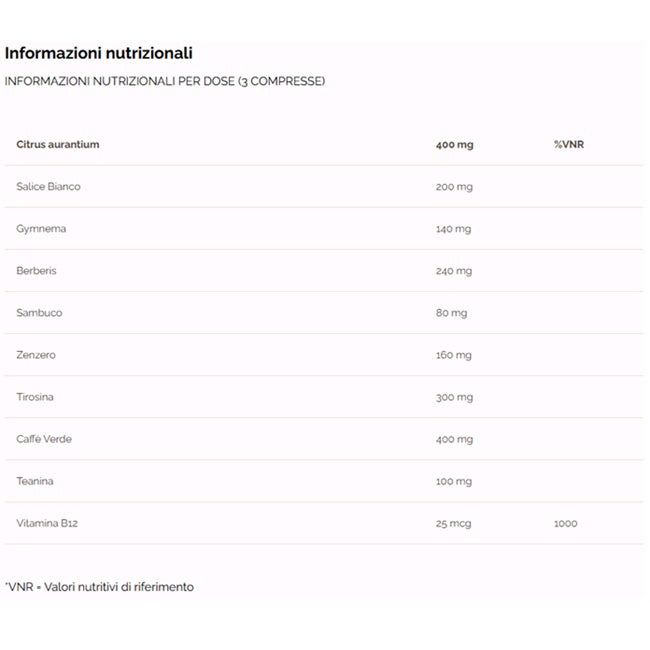Select the "Sambuco" ingredient name
The width and height of the screenshot is (650, 650).
tap(40, 313)
